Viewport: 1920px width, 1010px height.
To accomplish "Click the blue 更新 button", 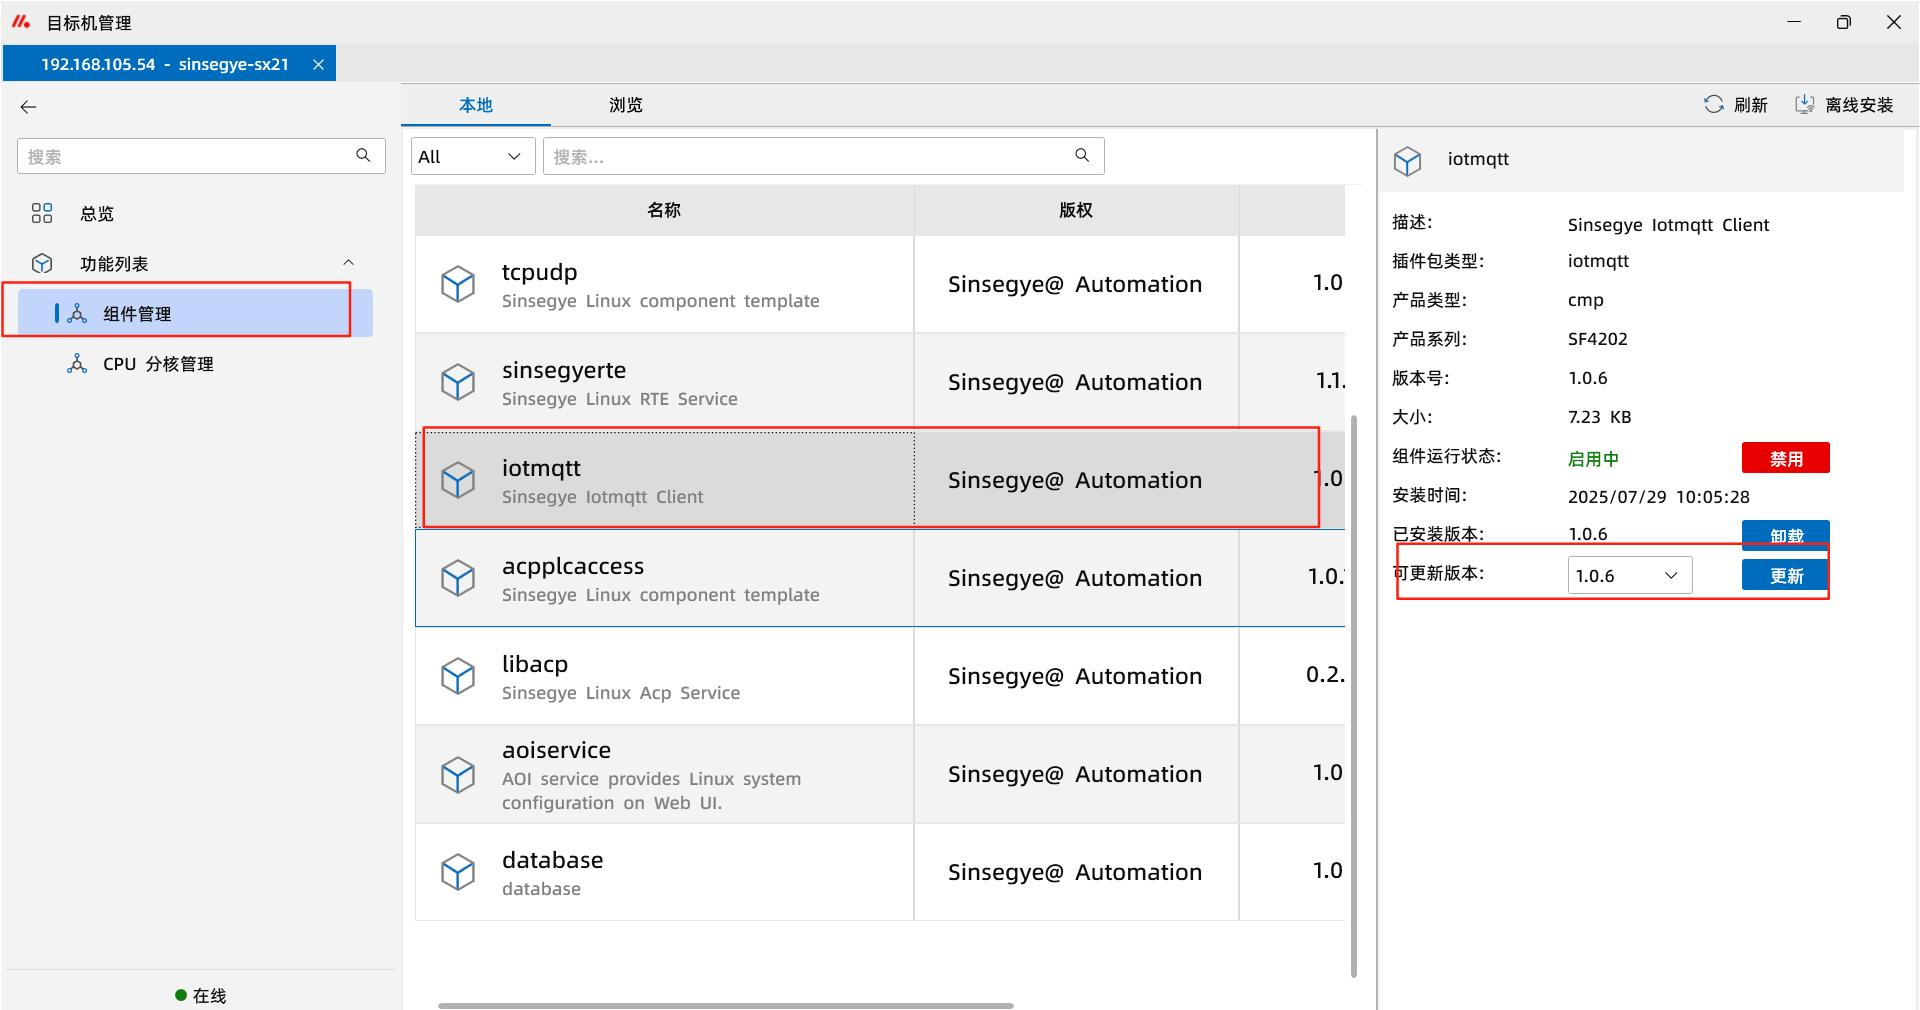I will [1785, 576].
